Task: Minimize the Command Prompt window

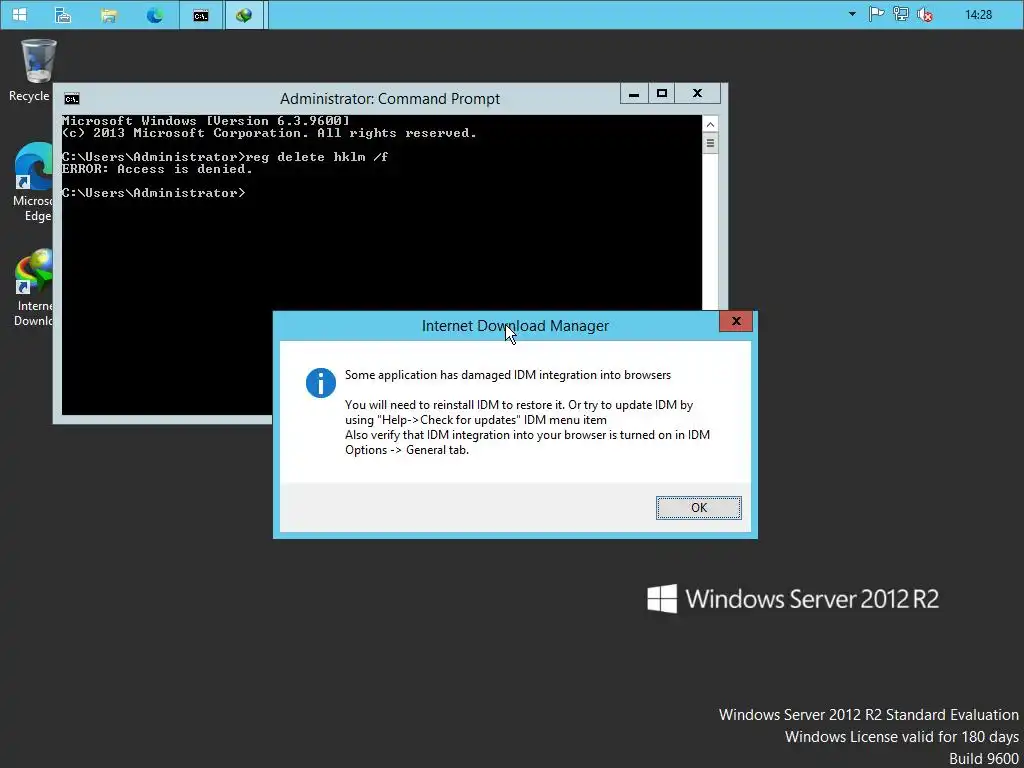Action: 633,93
